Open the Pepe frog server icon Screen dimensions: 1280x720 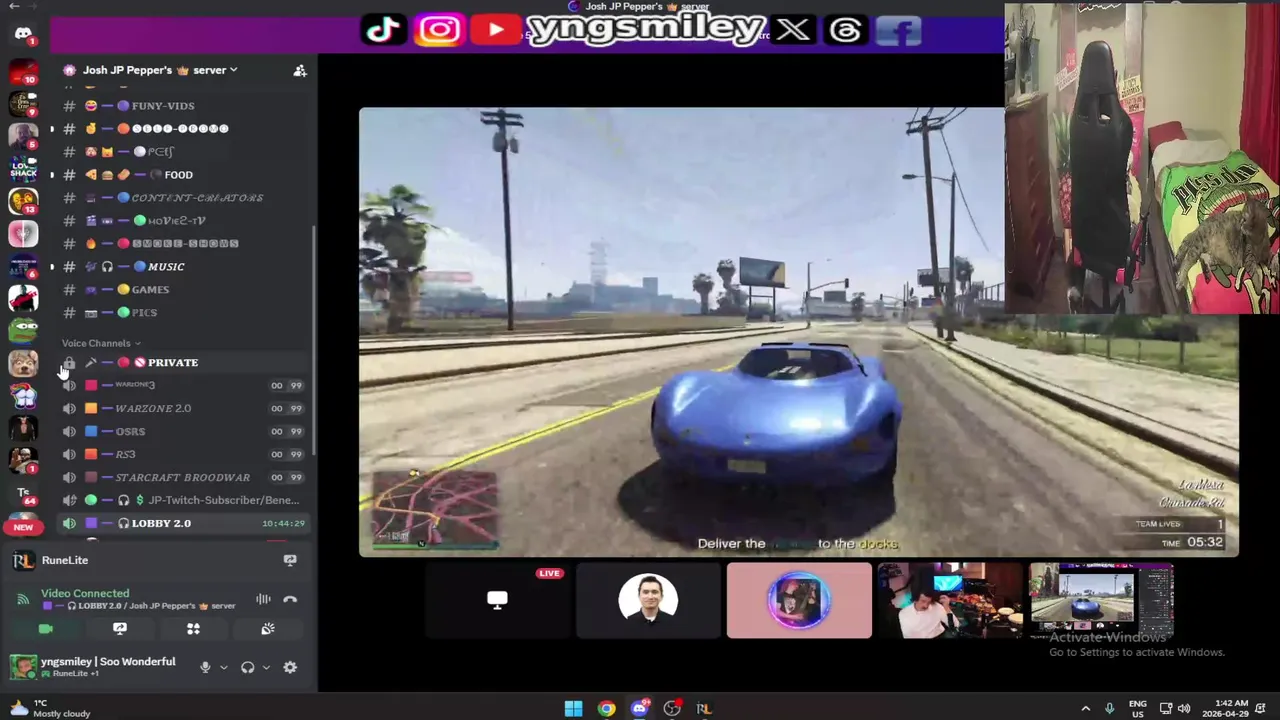23,330
